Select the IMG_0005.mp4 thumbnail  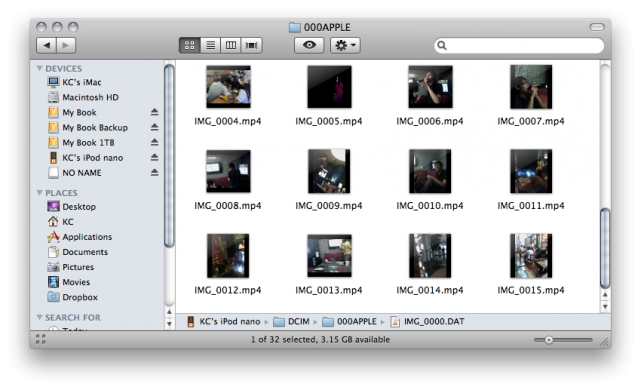pyautogui.click(x=329, y=87)
